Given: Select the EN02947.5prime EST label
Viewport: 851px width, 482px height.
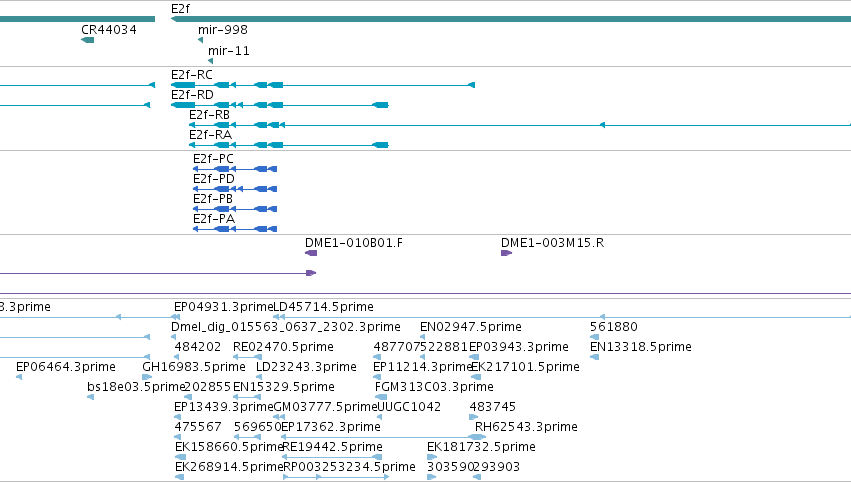Looking at the screenshot, I should [x=471, y=327].
